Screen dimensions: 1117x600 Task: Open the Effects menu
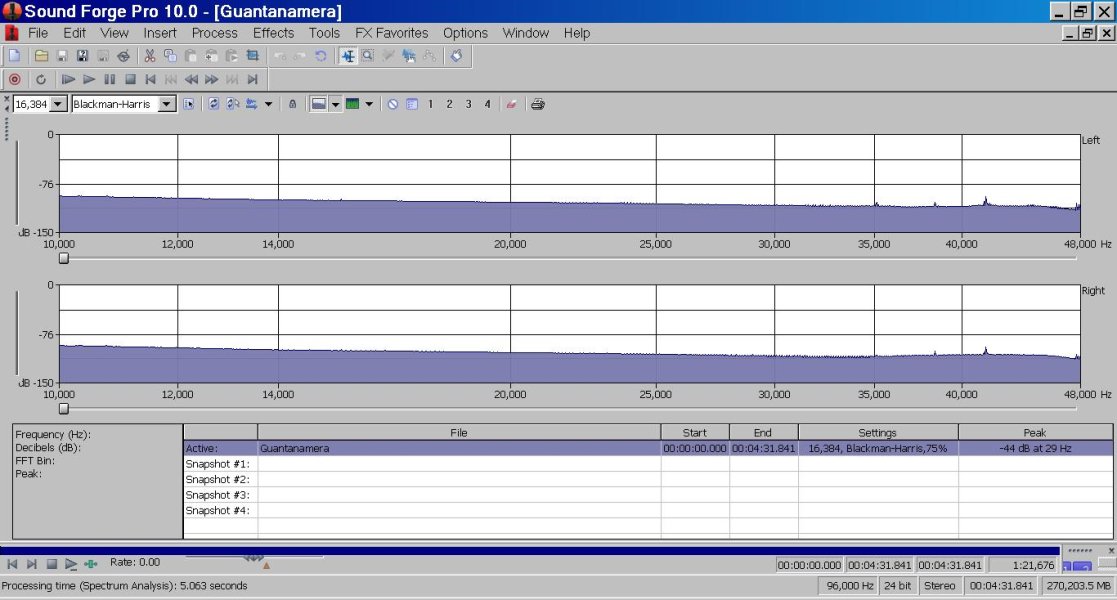coord(273,33)
